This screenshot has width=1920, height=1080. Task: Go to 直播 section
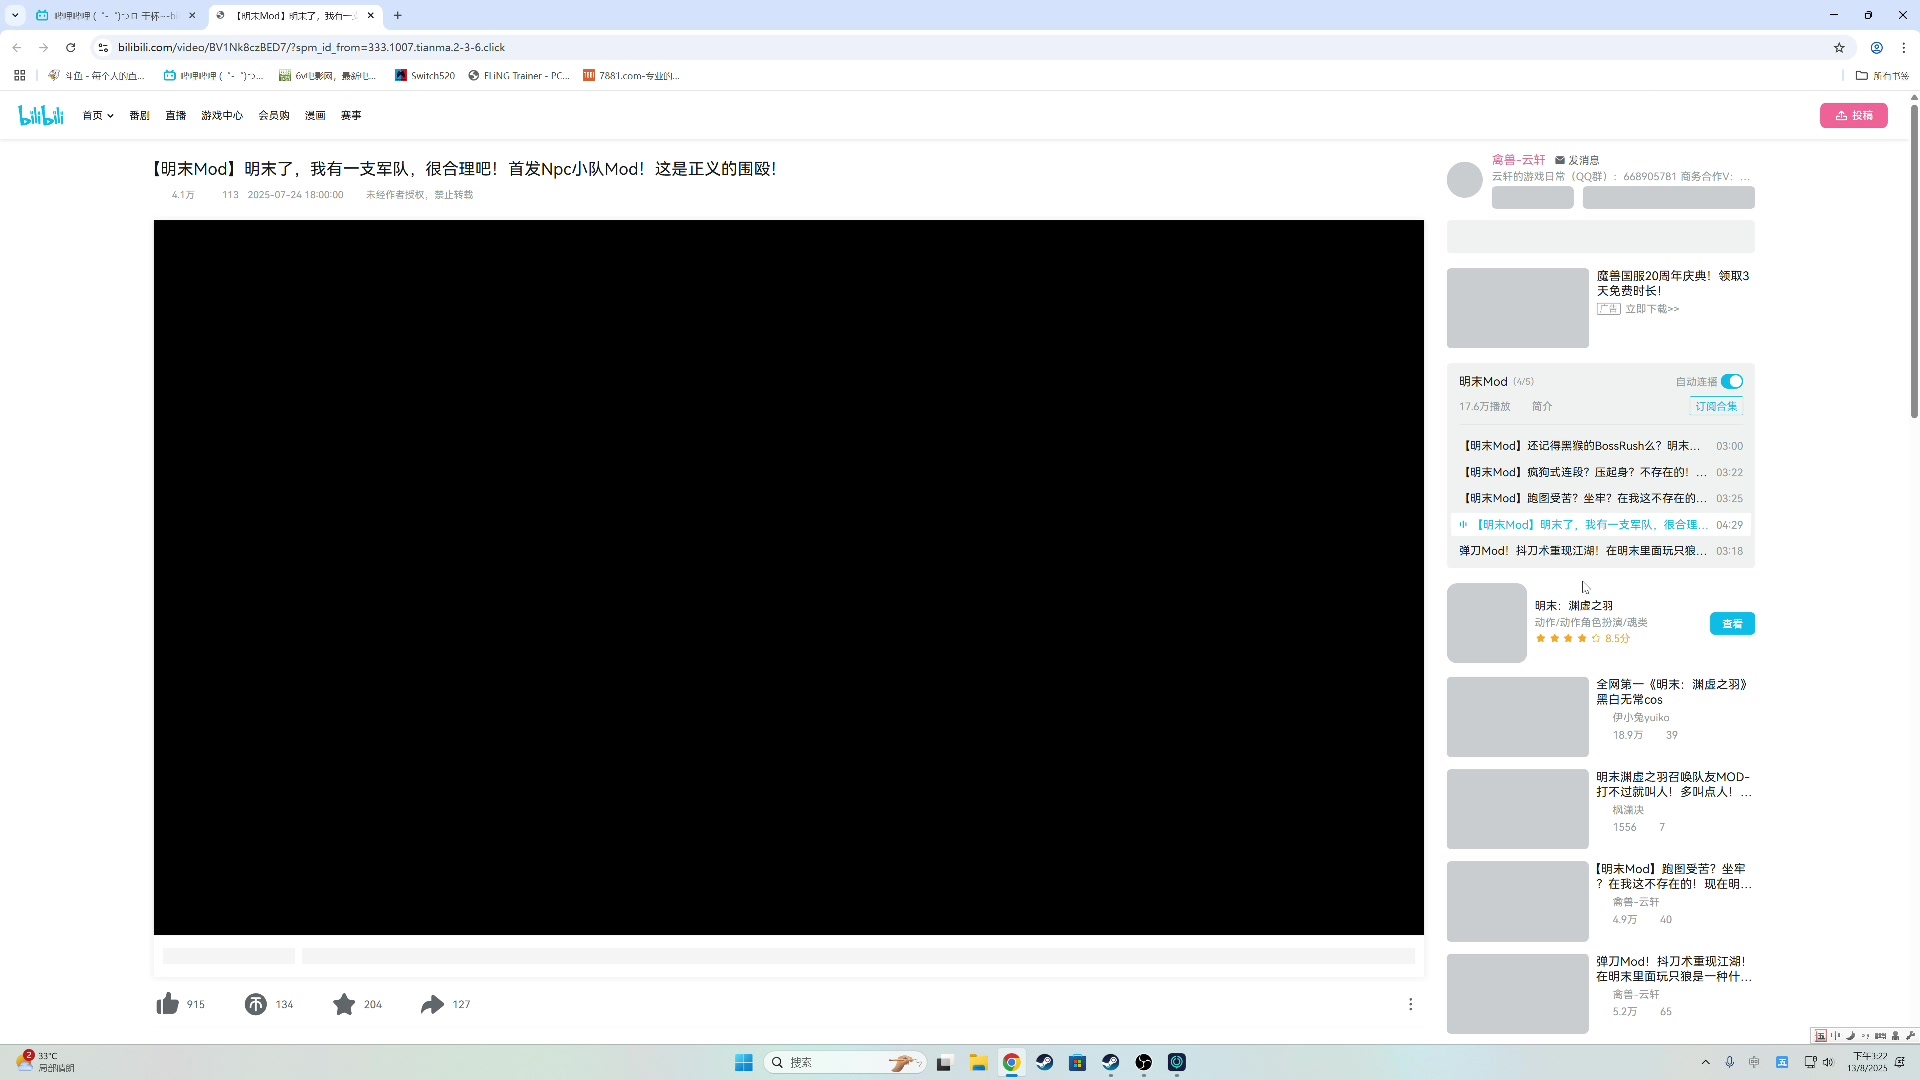click(x=176, y=116)
